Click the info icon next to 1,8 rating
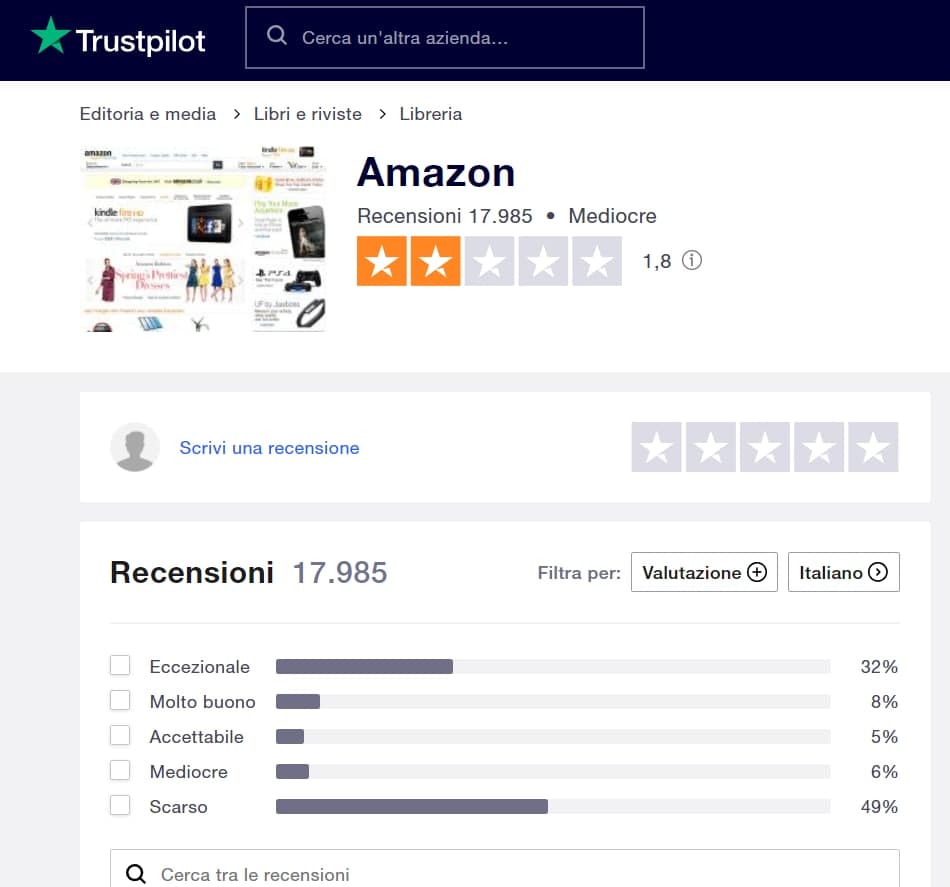 pos(692,261)
